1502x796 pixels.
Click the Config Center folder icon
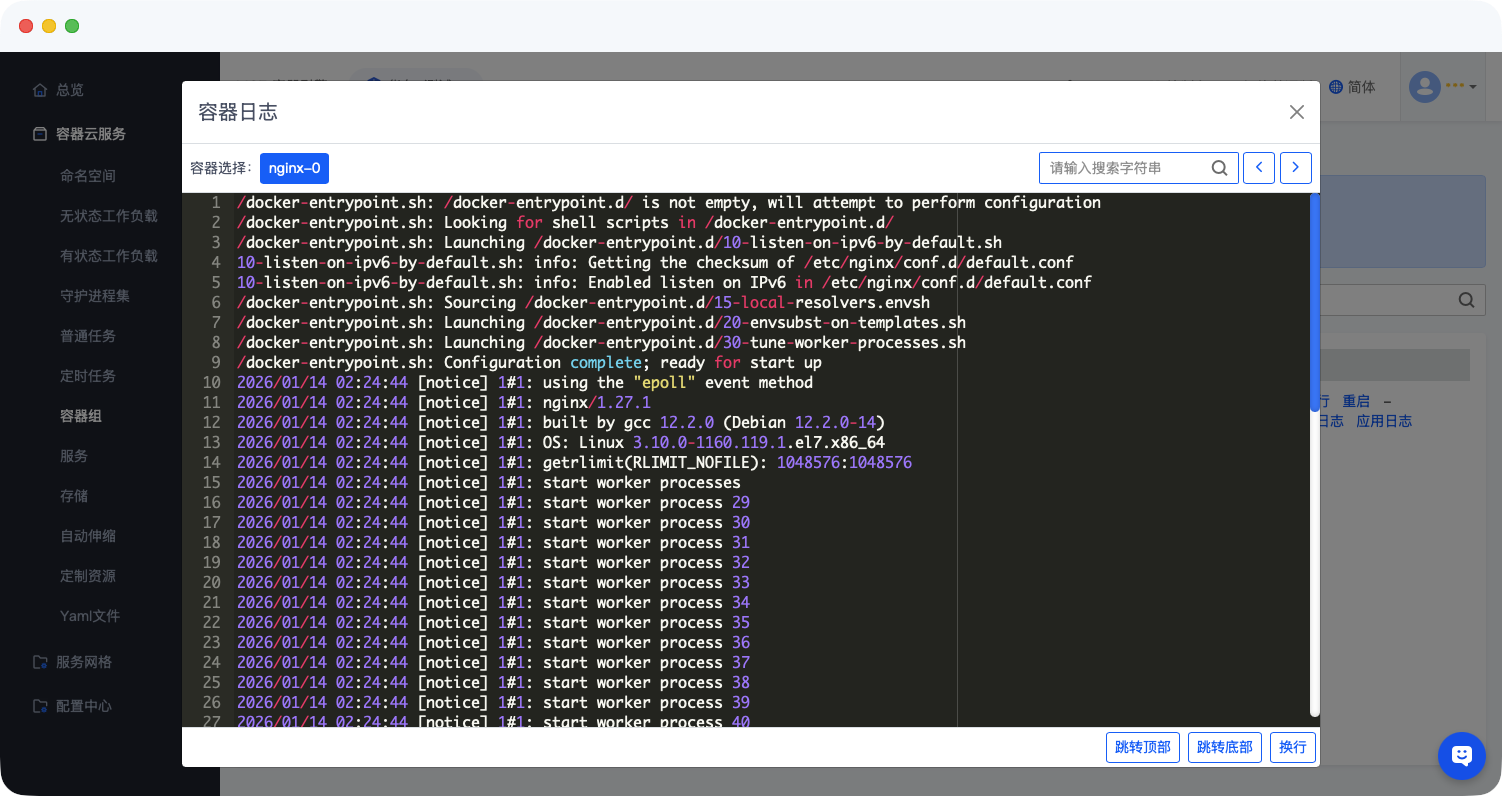(40, 706)
